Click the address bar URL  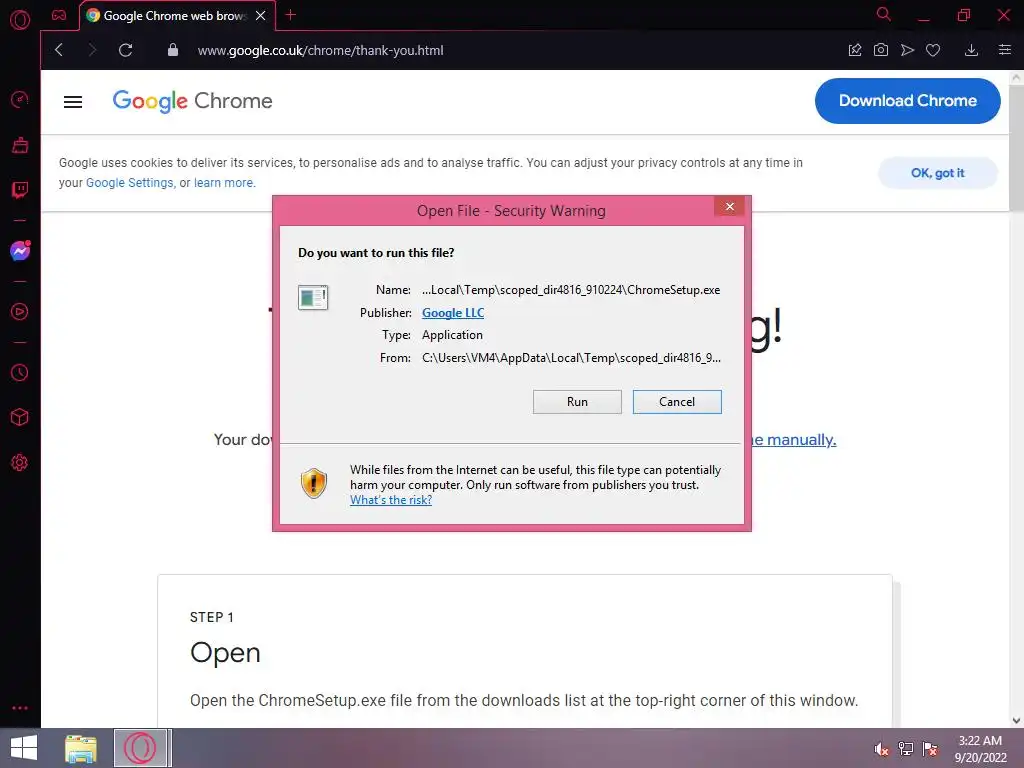pos(320,50)
